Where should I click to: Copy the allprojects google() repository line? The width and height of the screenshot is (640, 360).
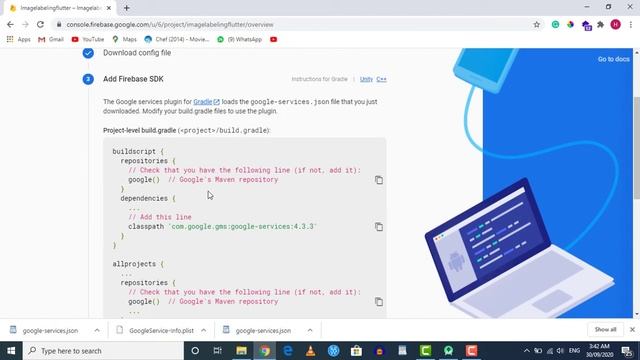pyautogui.click(x=379, y=302)
